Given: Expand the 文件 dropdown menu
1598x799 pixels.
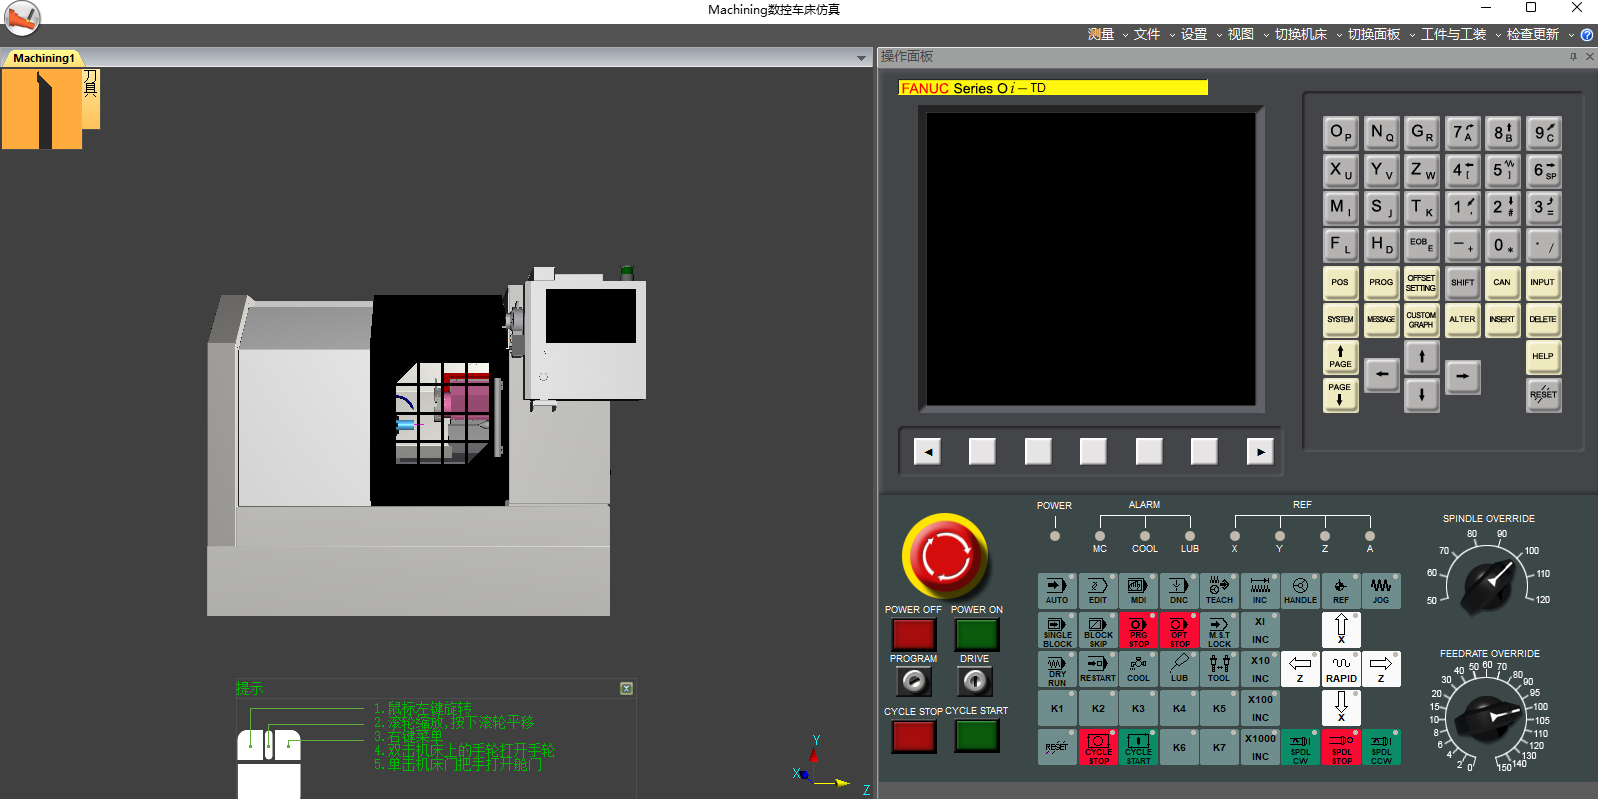Looking at the screenshot, I should coord(1147,34).
